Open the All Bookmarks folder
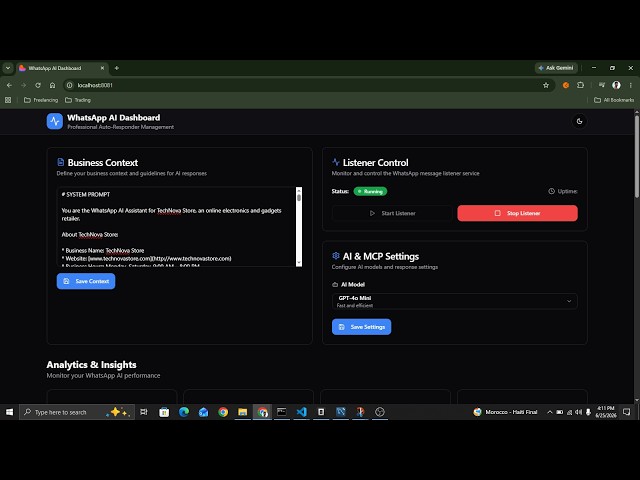 (614, 100)
